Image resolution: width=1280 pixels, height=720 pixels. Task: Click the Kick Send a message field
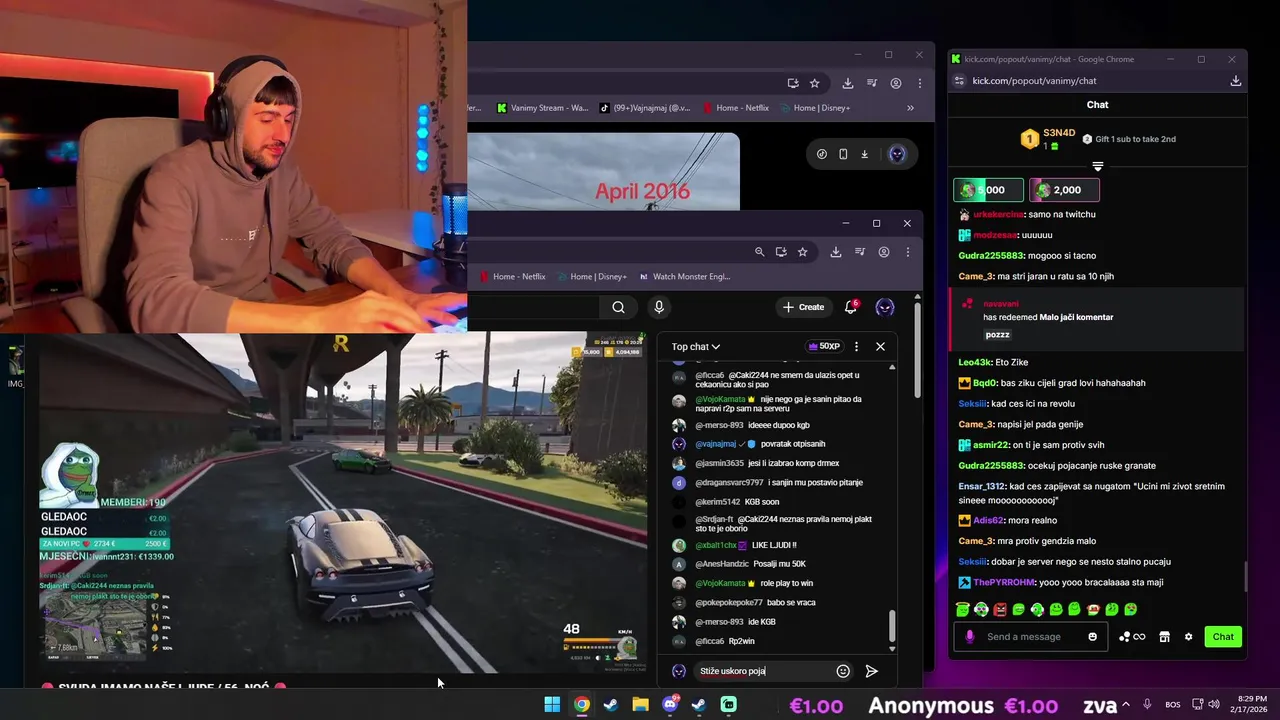click(x=1033, y=637)
